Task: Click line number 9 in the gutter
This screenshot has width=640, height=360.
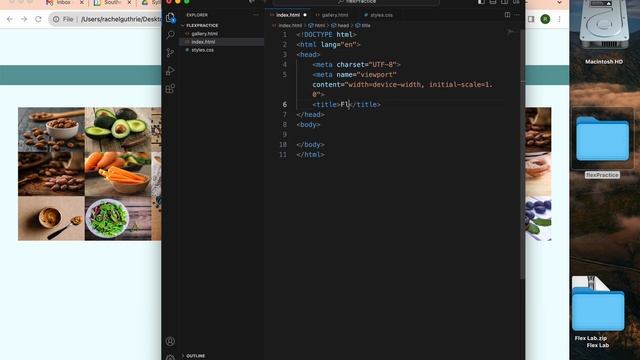Action: (x=284, y=135)
